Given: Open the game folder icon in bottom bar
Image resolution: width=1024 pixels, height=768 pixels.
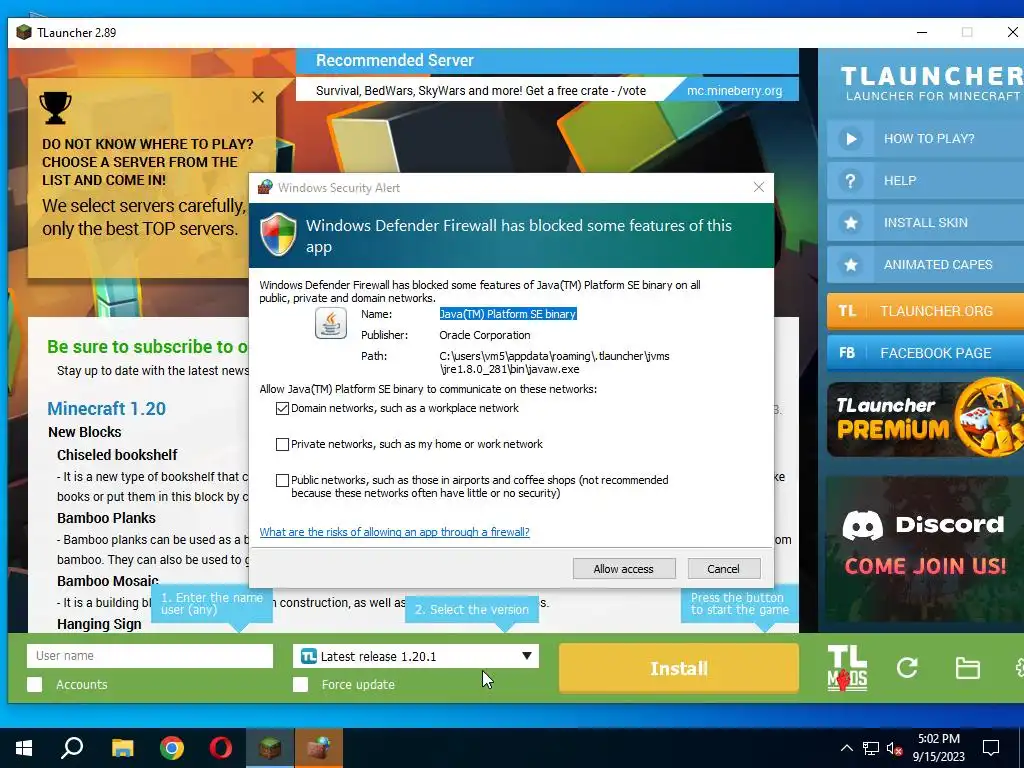Looking at the screenshot, I should [x=967, y=668].
